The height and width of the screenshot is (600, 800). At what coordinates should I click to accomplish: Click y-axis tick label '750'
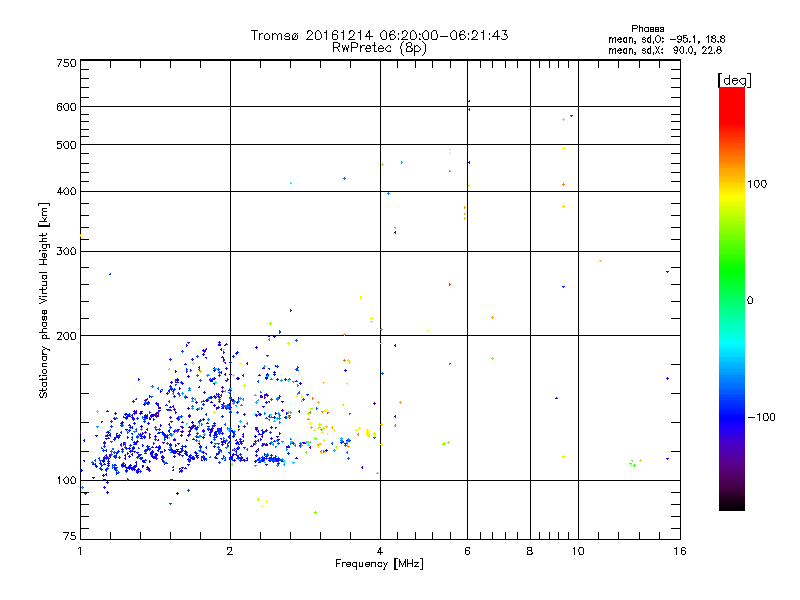[x=66, y=63]
